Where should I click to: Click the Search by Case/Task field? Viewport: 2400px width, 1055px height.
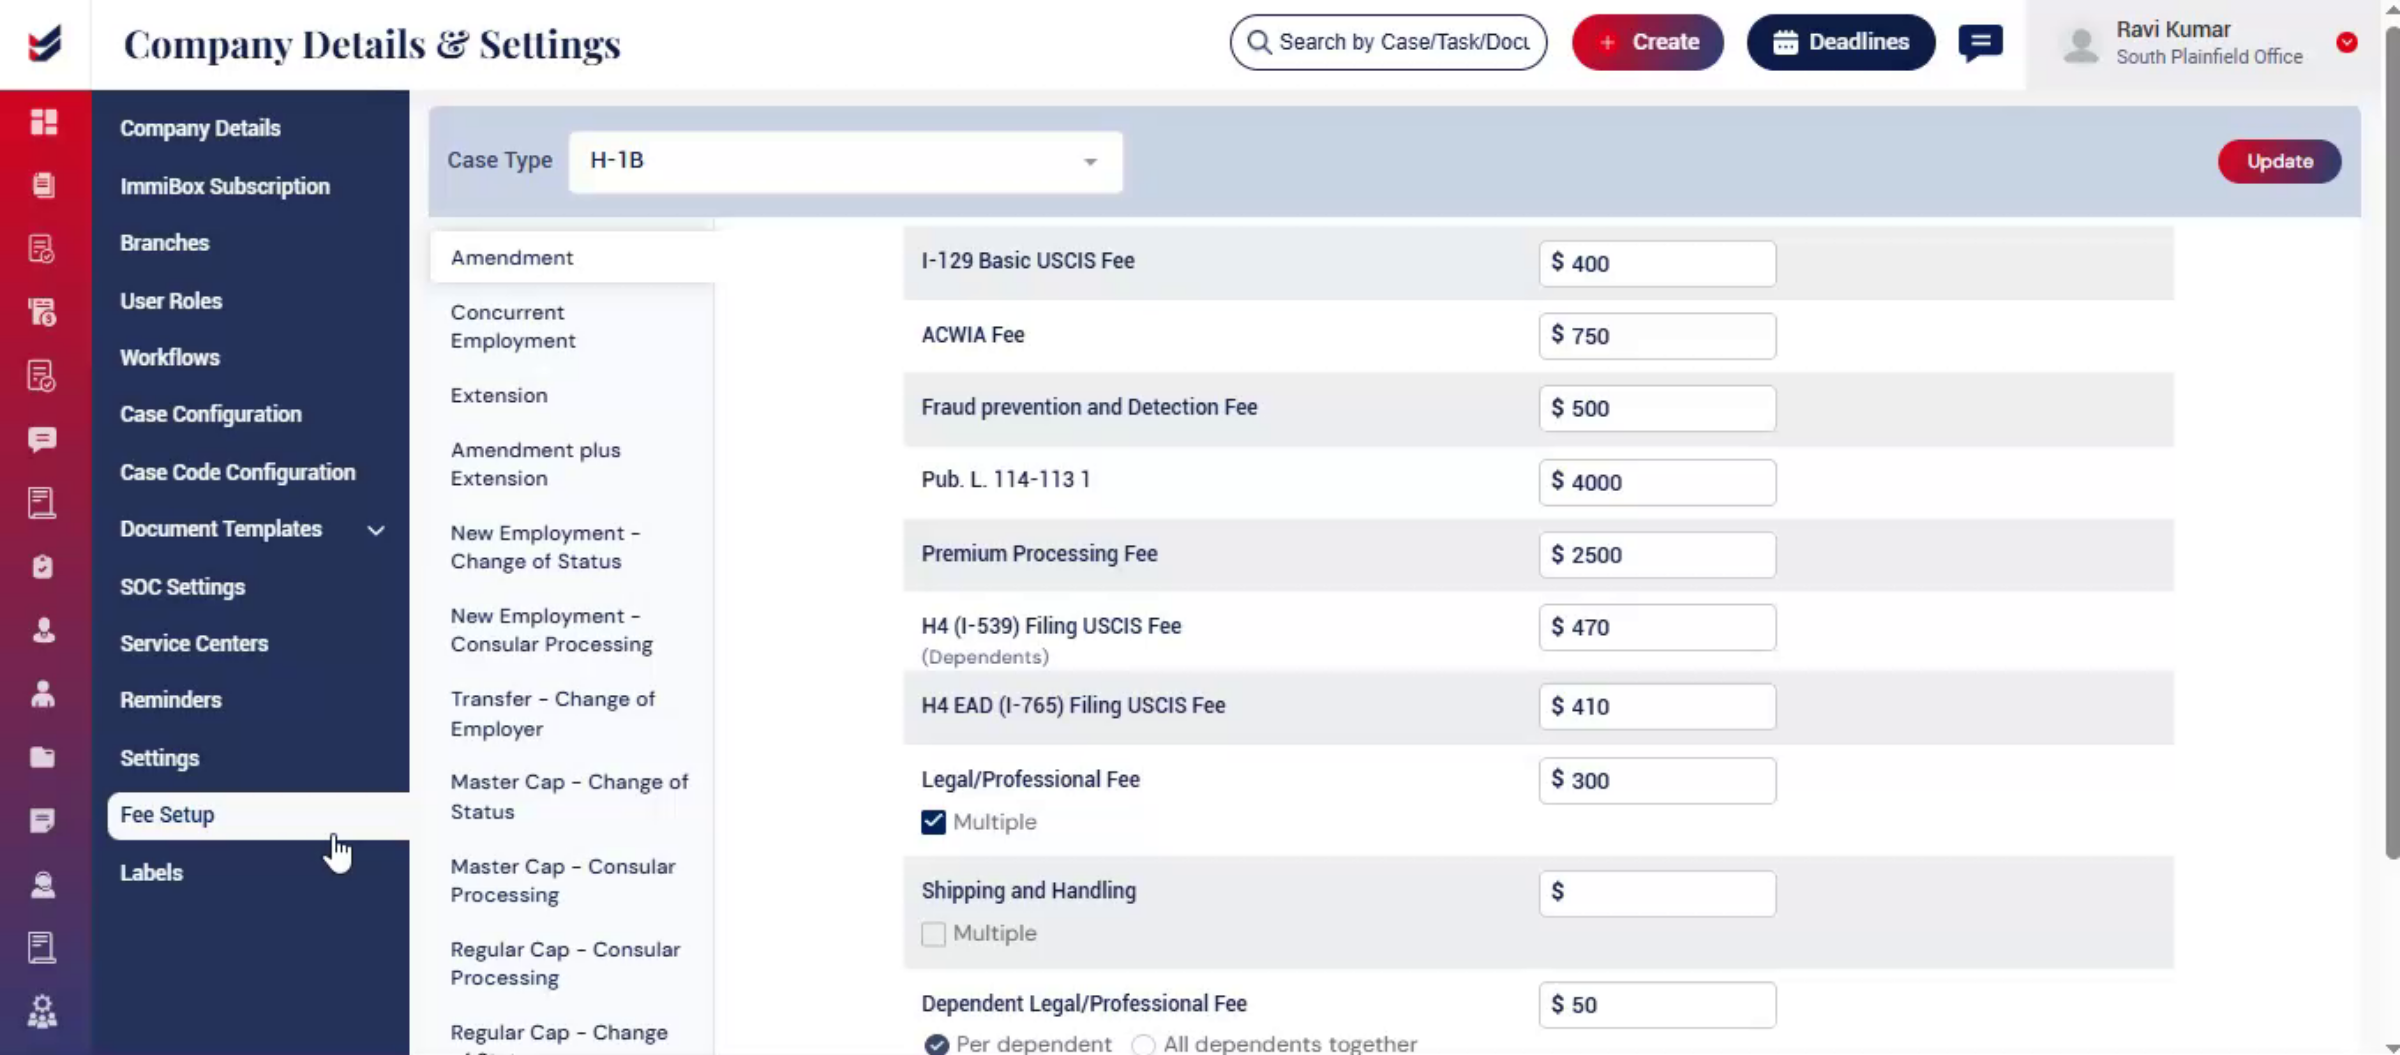point(1388,42)
